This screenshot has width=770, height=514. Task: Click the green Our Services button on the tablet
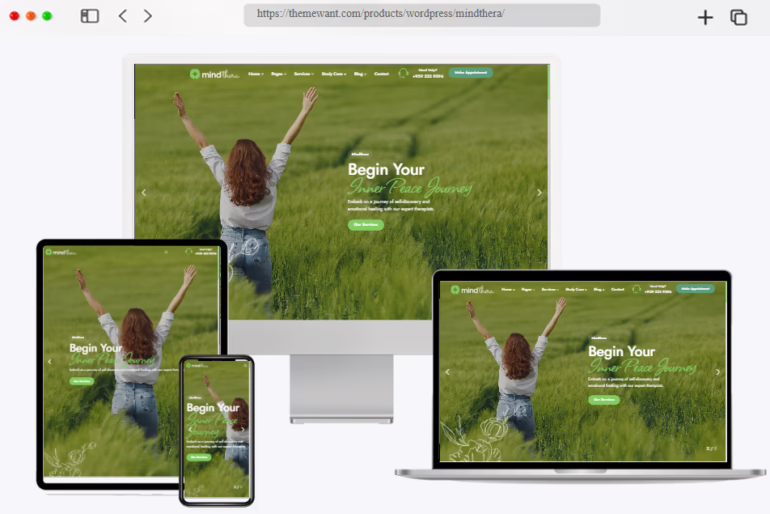click(82, 381)
